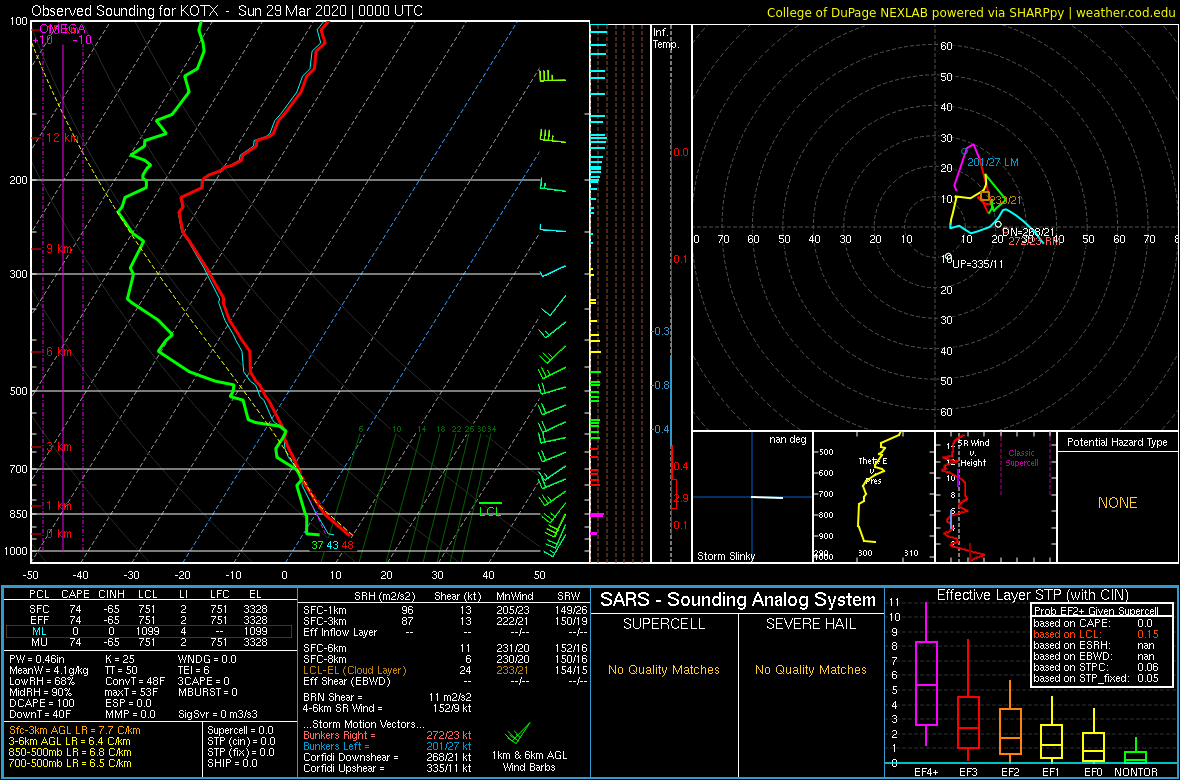Click the 'based on CAPE:' legend entry

click(x=1098, y=623)
